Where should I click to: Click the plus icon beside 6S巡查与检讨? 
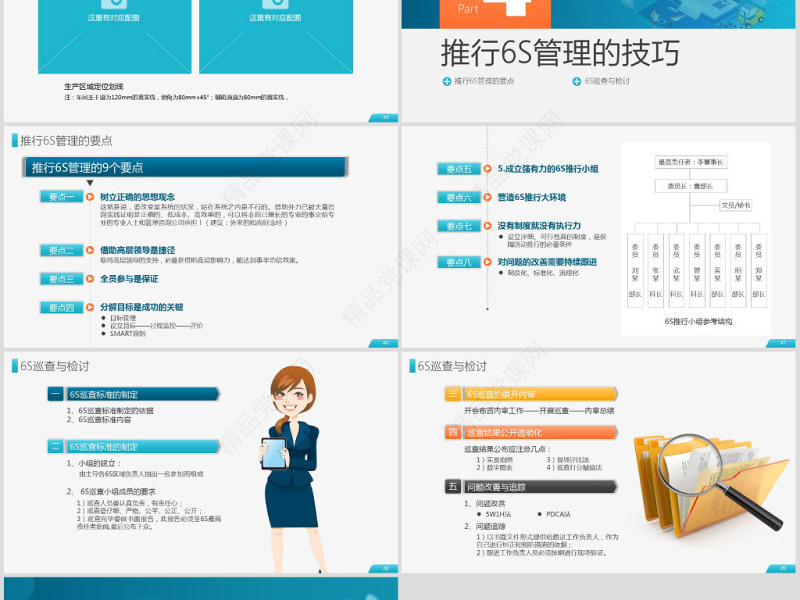coord(576,80)
